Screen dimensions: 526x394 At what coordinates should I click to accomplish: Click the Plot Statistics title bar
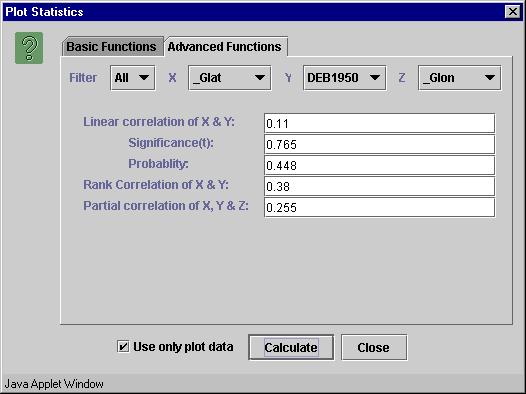[x=253, y=12]
